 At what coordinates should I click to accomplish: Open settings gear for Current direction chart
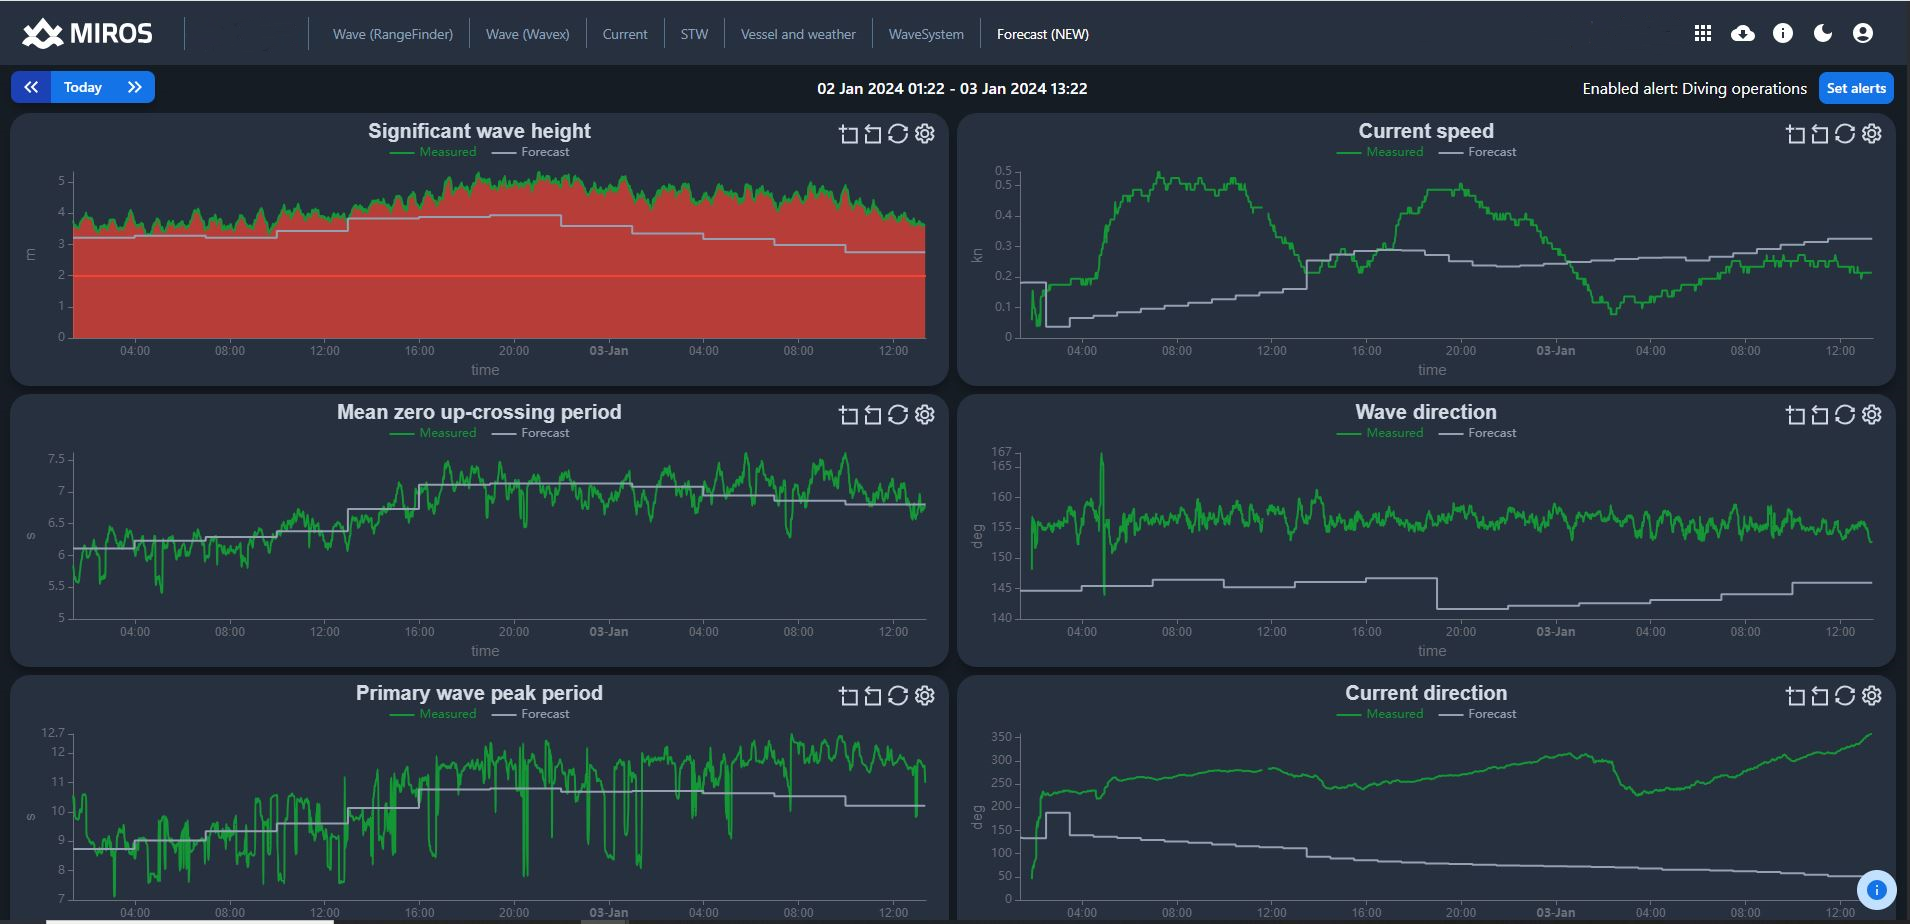point(1872,696)
